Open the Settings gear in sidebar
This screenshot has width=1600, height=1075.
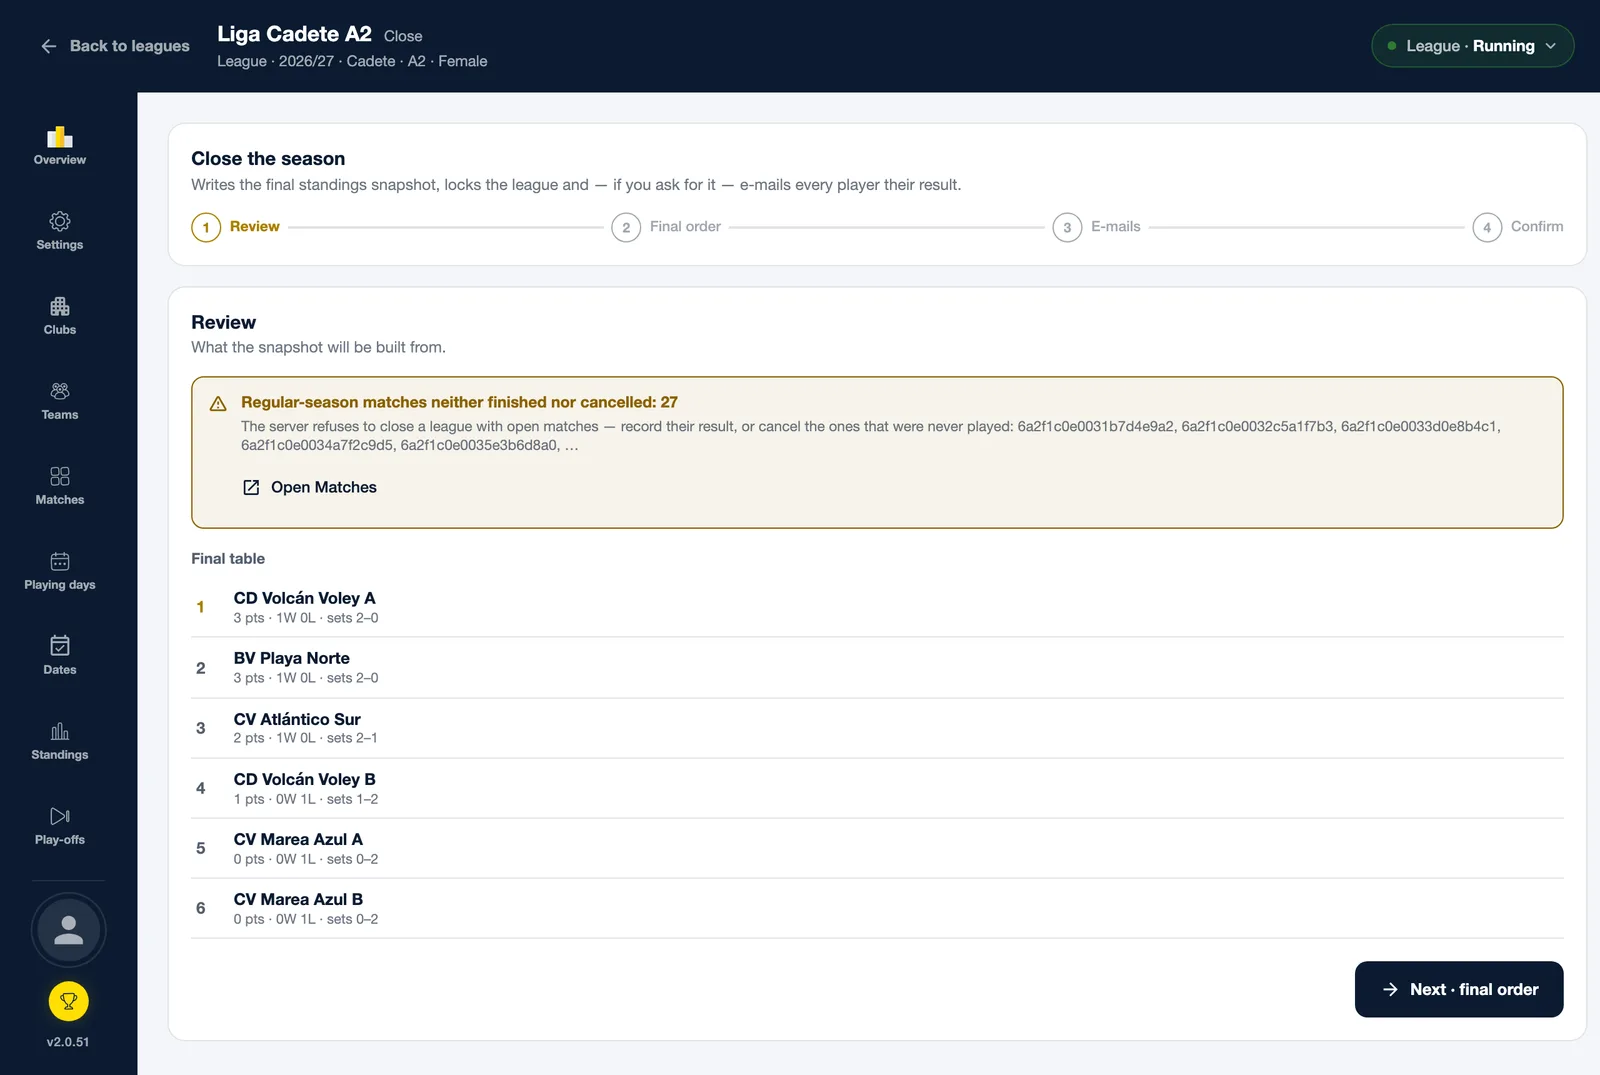pyautogui.click(x=60, y=221)
